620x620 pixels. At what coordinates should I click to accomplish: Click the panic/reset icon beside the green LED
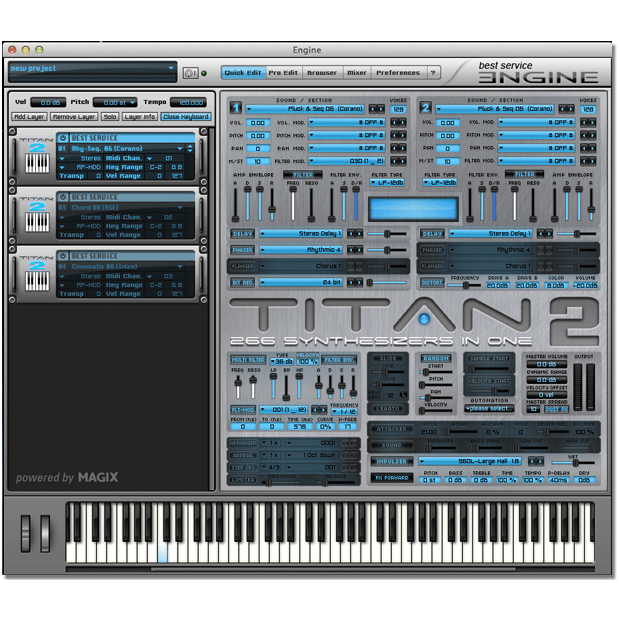[x=190, y=73]
